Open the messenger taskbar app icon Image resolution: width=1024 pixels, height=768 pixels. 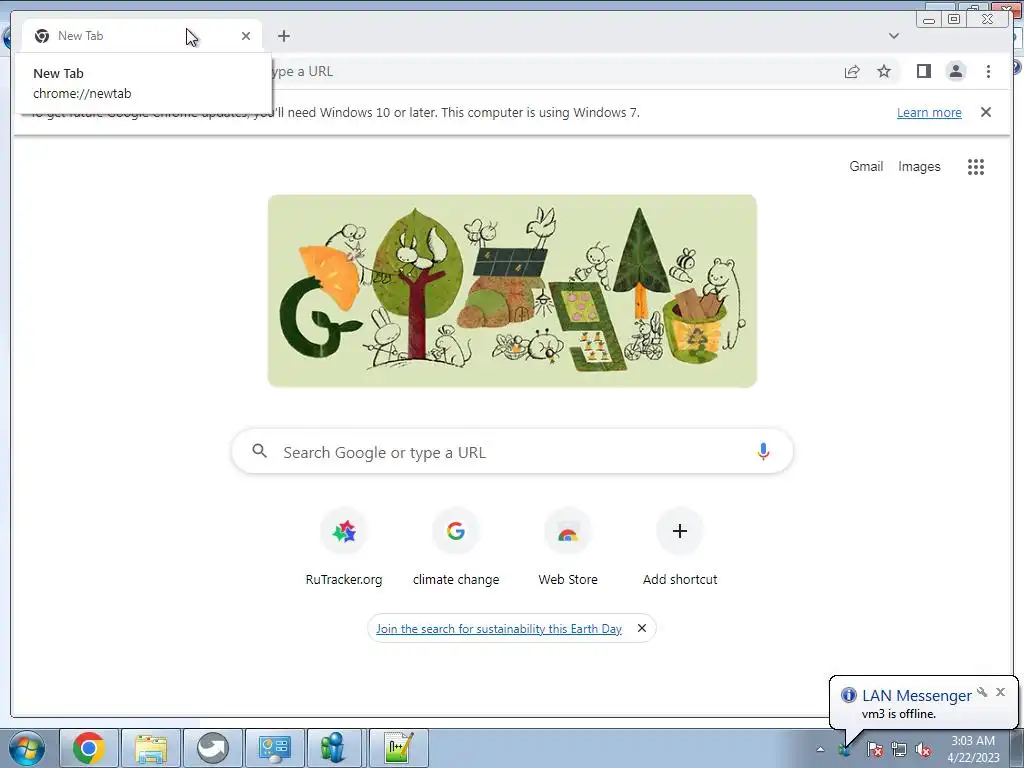pyautogui.click(x=335, y=748)
